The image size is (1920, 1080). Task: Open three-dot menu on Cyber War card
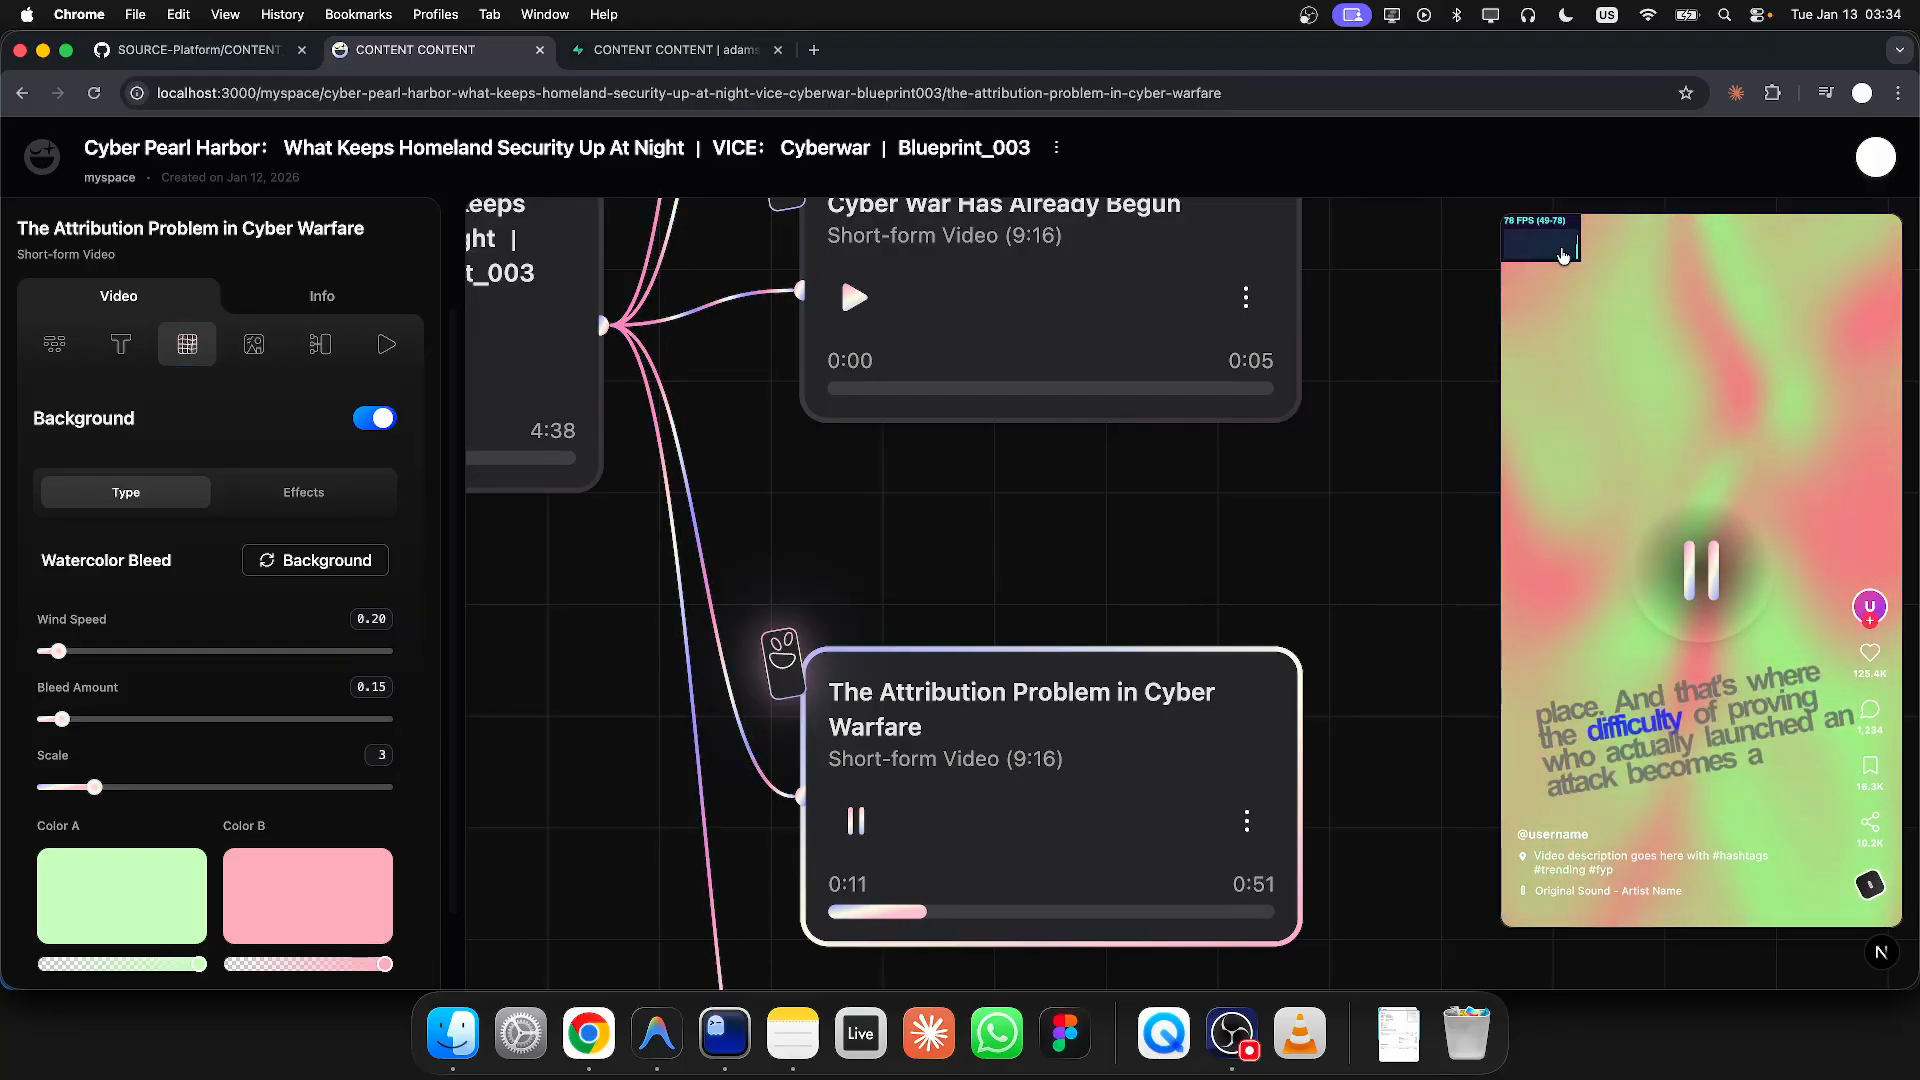tap(1245, 297)
